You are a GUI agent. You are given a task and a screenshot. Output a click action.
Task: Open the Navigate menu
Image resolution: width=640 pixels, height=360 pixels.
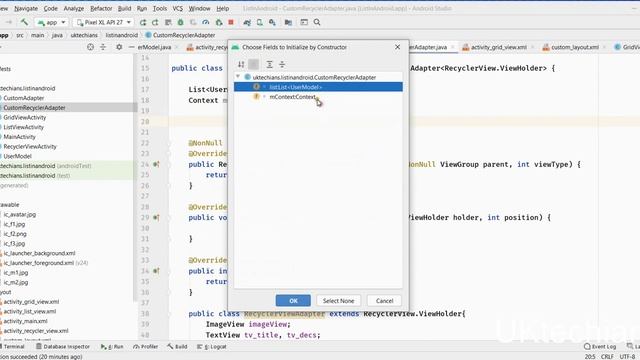26,8
